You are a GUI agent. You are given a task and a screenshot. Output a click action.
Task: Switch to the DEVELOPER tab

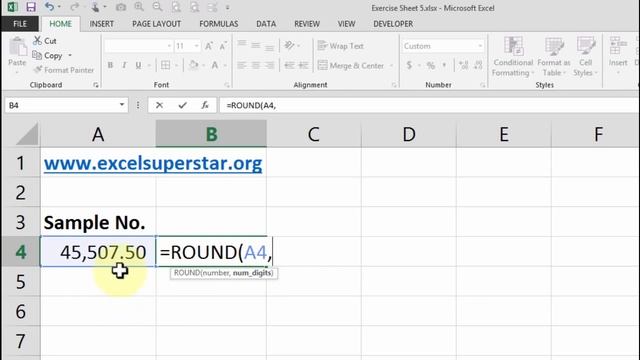pos(393,24)
